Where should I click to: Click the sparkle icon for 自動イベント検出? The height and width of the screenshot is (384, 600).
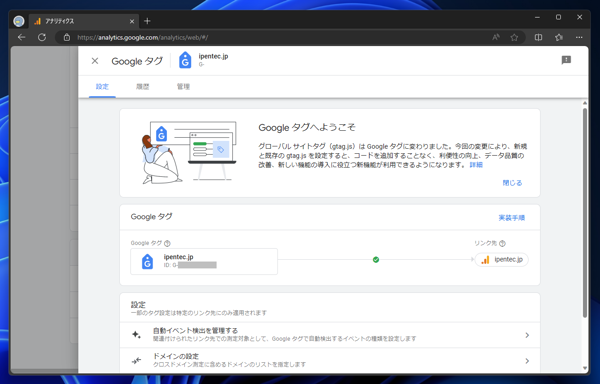[x=136, y=335]
